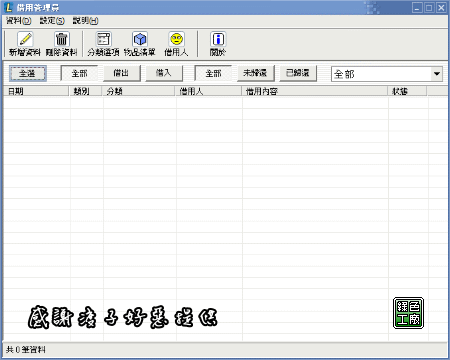The height and width of the screenshot is (360, 450).
Task: Open the 分類選項 category options icon
Action: click(x=103, y=39)
